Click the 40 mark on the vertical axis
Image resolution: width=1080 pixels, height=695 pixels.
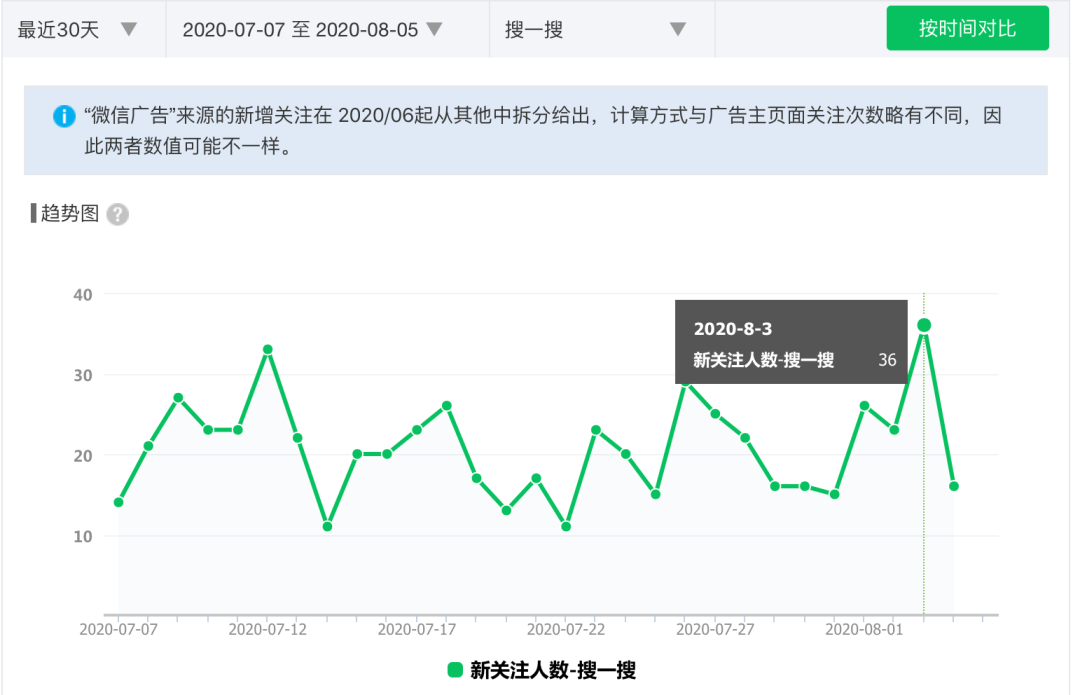coord(83,294)
